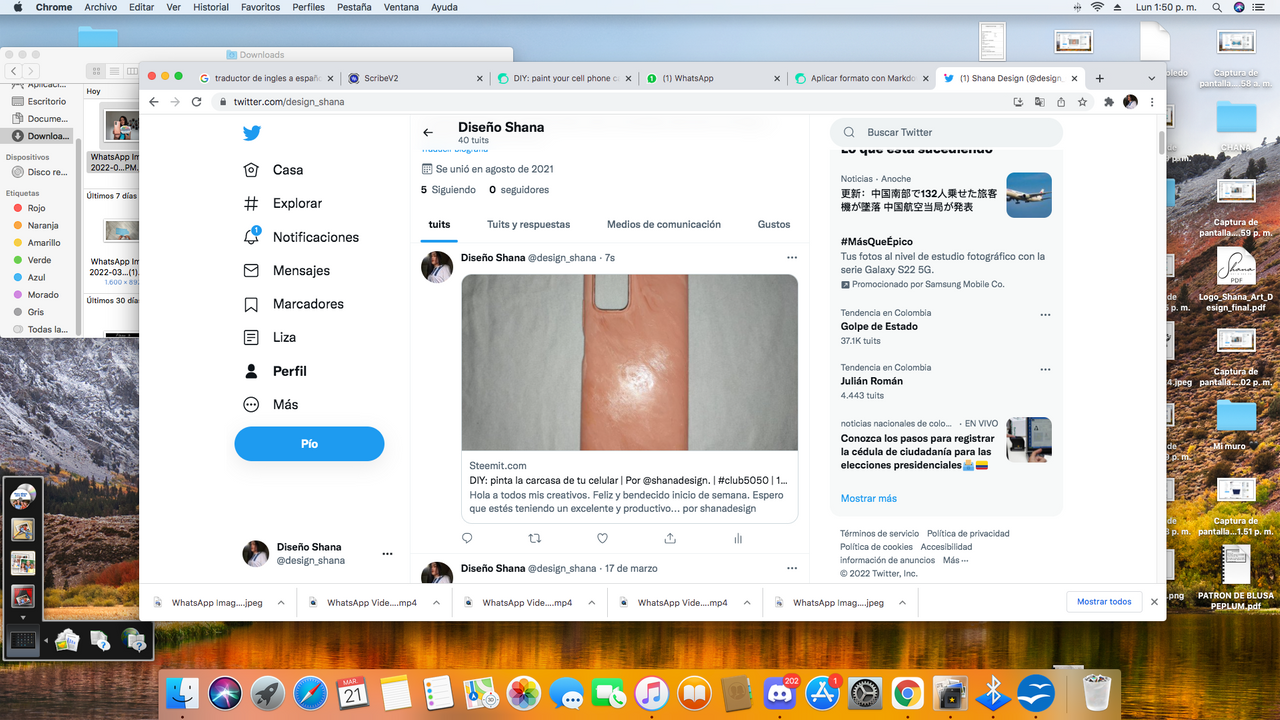
Task: Go to Casa home in sidebar
Action: (274, 170)
